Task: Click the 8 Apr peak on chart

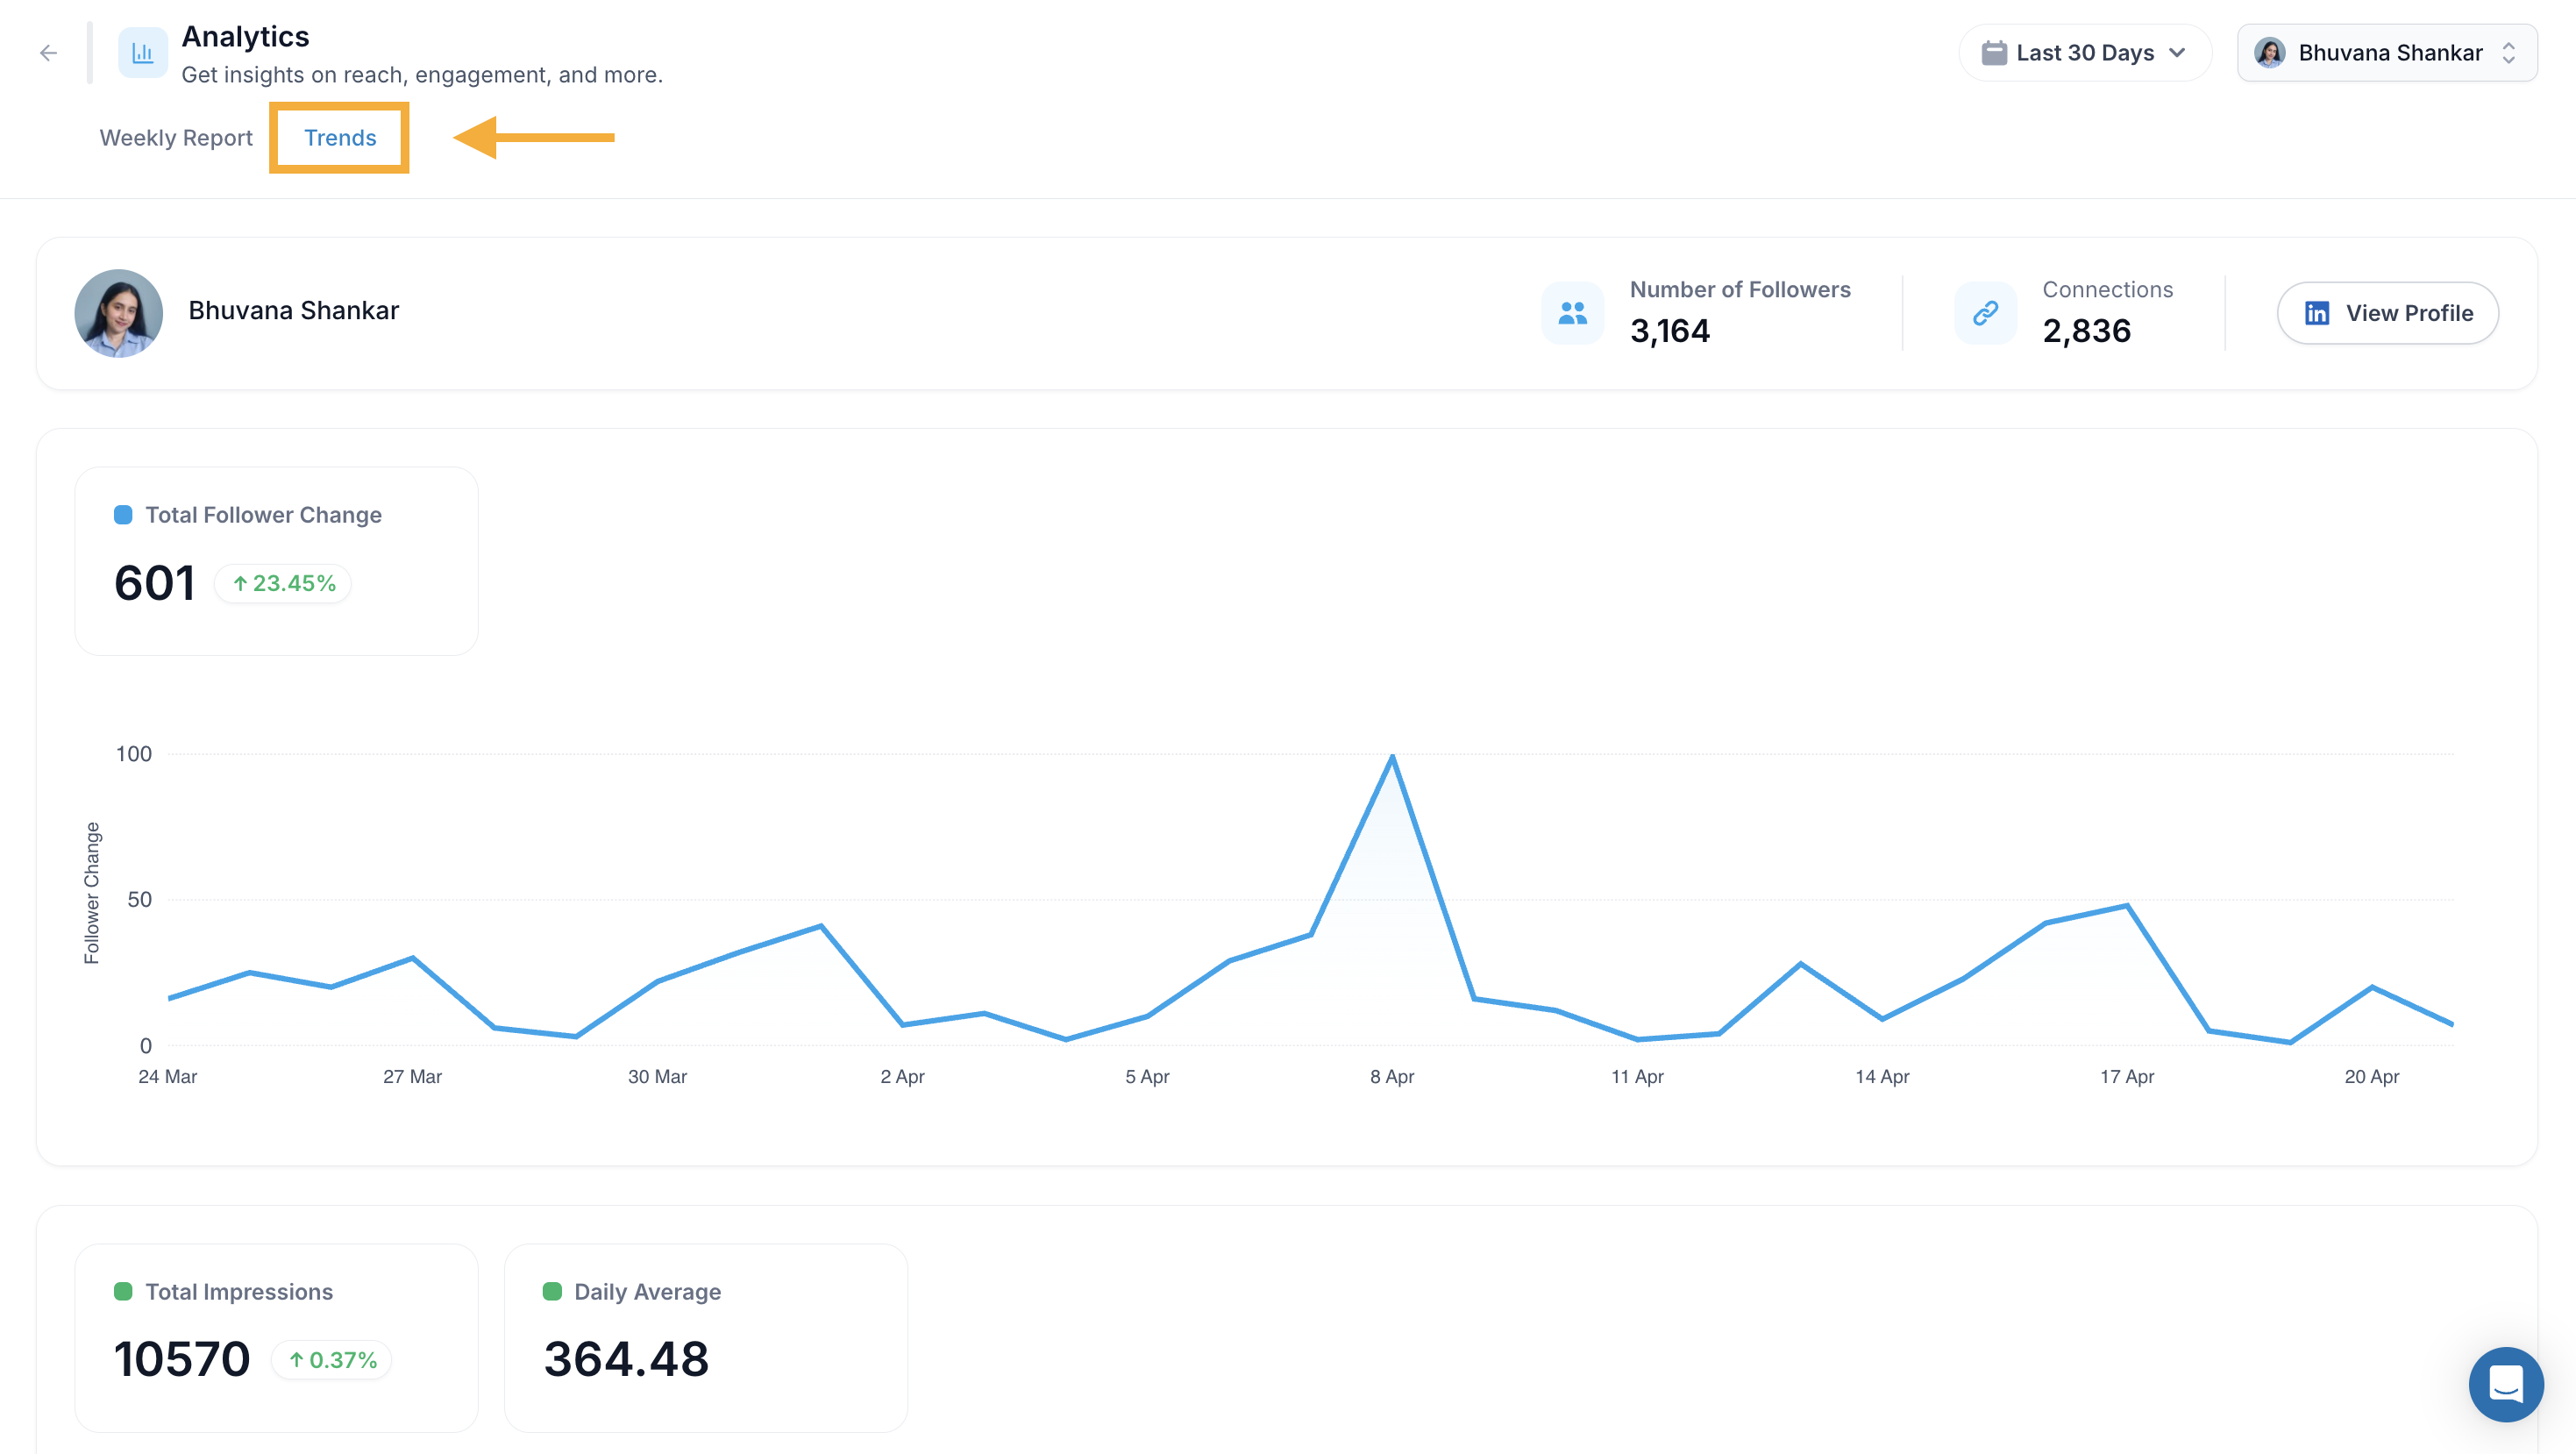Action: [x=1392, y=757]
